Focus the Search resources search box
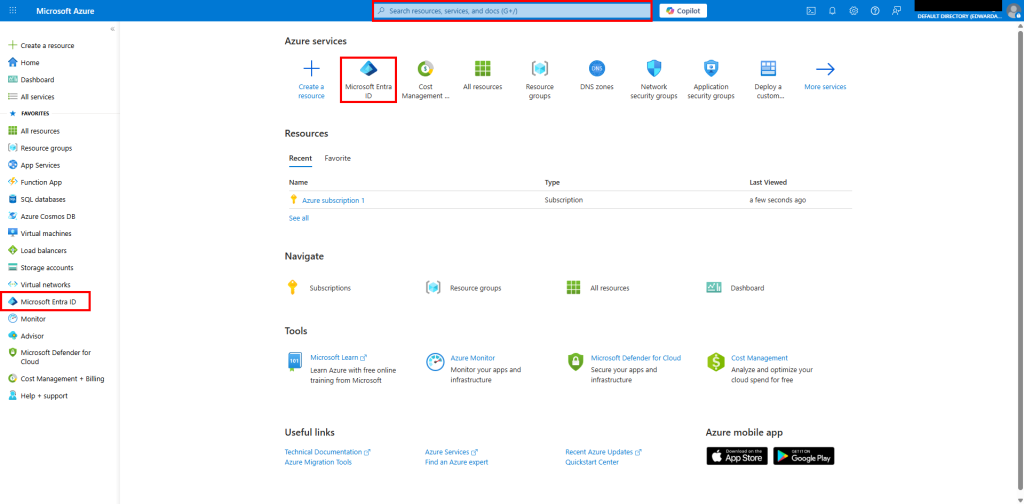This screenshot has height=504, width=1024. (x=512, y=11)
